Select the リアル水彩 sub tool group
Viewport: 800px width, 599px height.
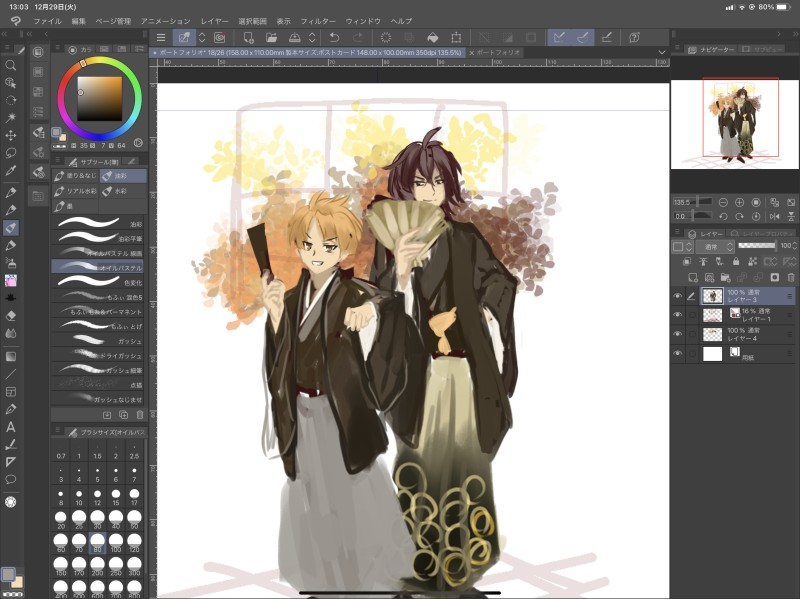click(x=76, y=191)
